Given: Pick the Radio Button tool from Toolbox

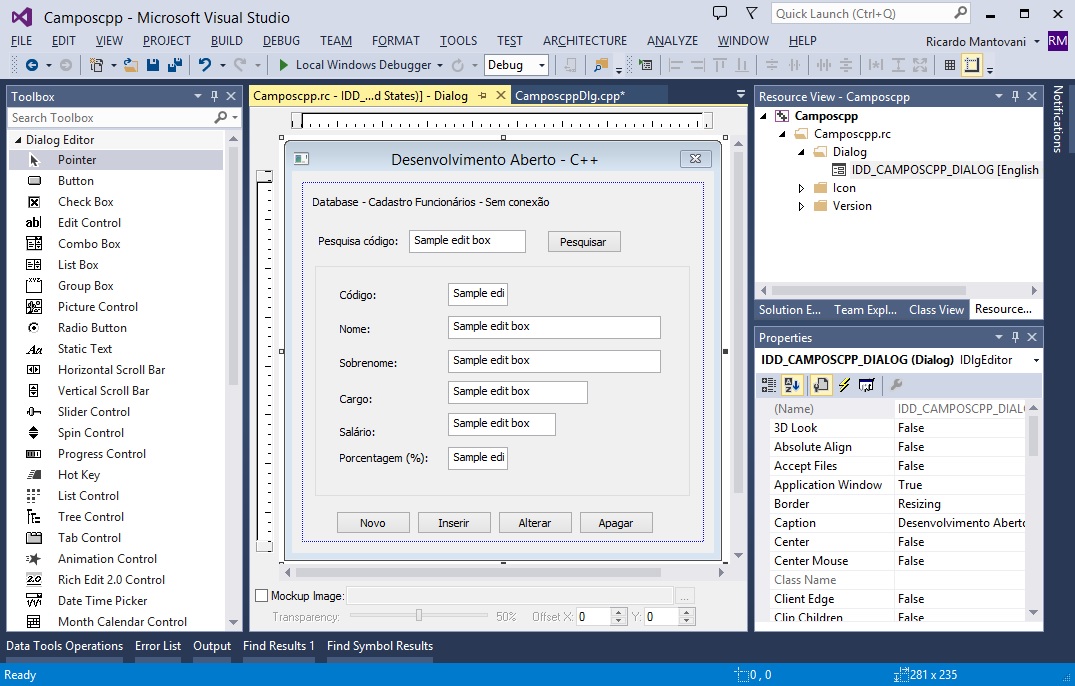Looking at the screenshot, I should click(x=93, y=328).
